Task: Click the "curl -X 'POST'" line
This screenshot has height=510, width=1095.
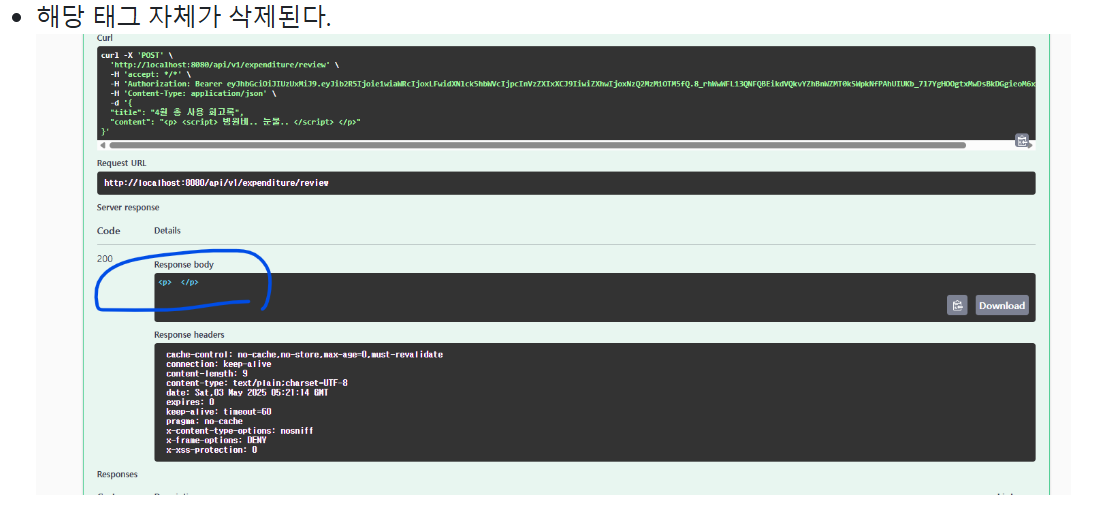Action: (137, 54)
